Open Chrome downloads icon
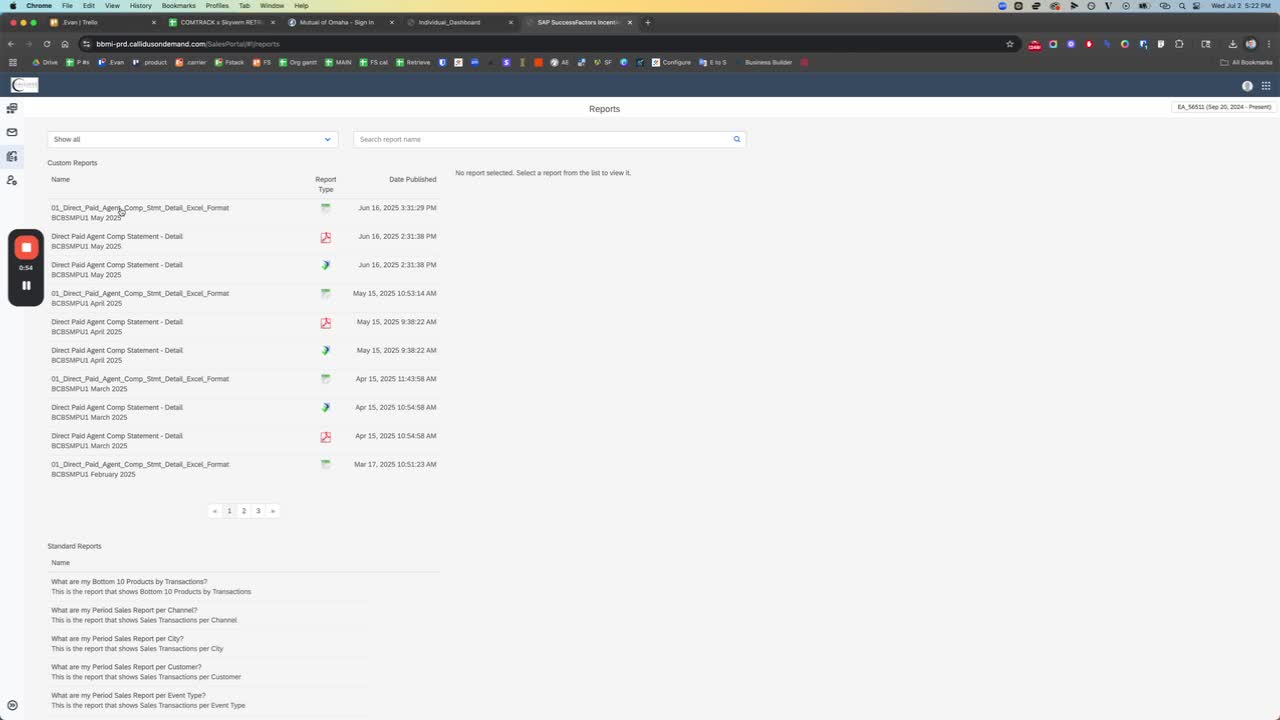The image size is (1280, 720). point(1233,44)
